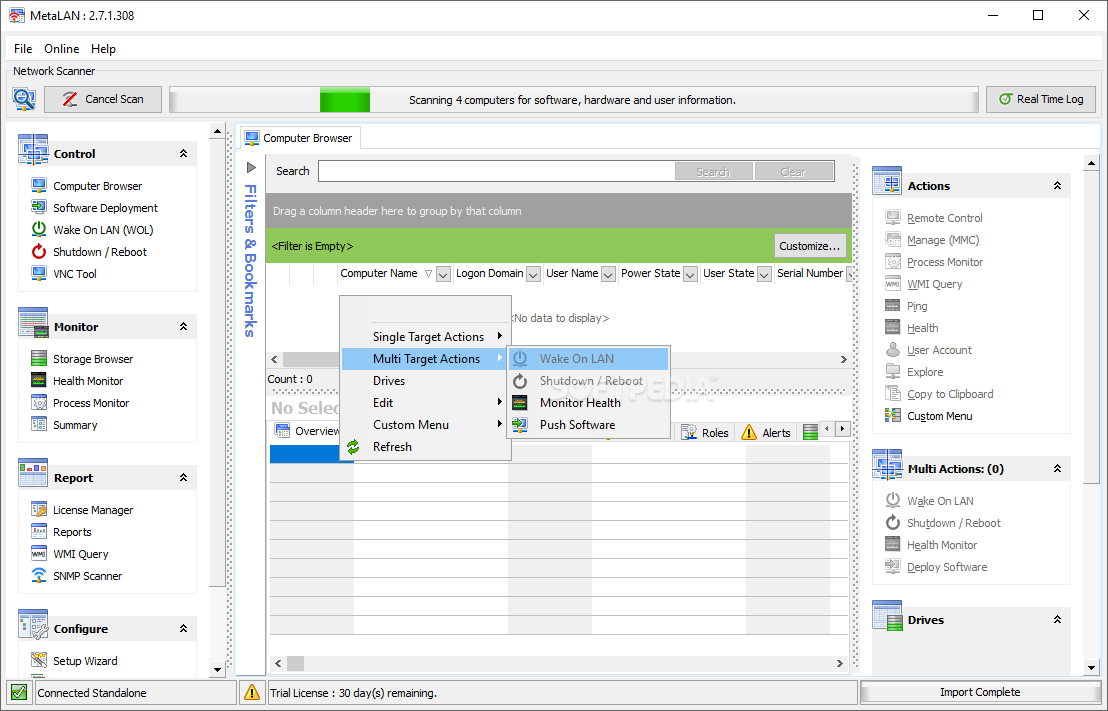Click left sidebar scroll down arrow
This screenshot has height=711, width=1108.
pos(218,669)
